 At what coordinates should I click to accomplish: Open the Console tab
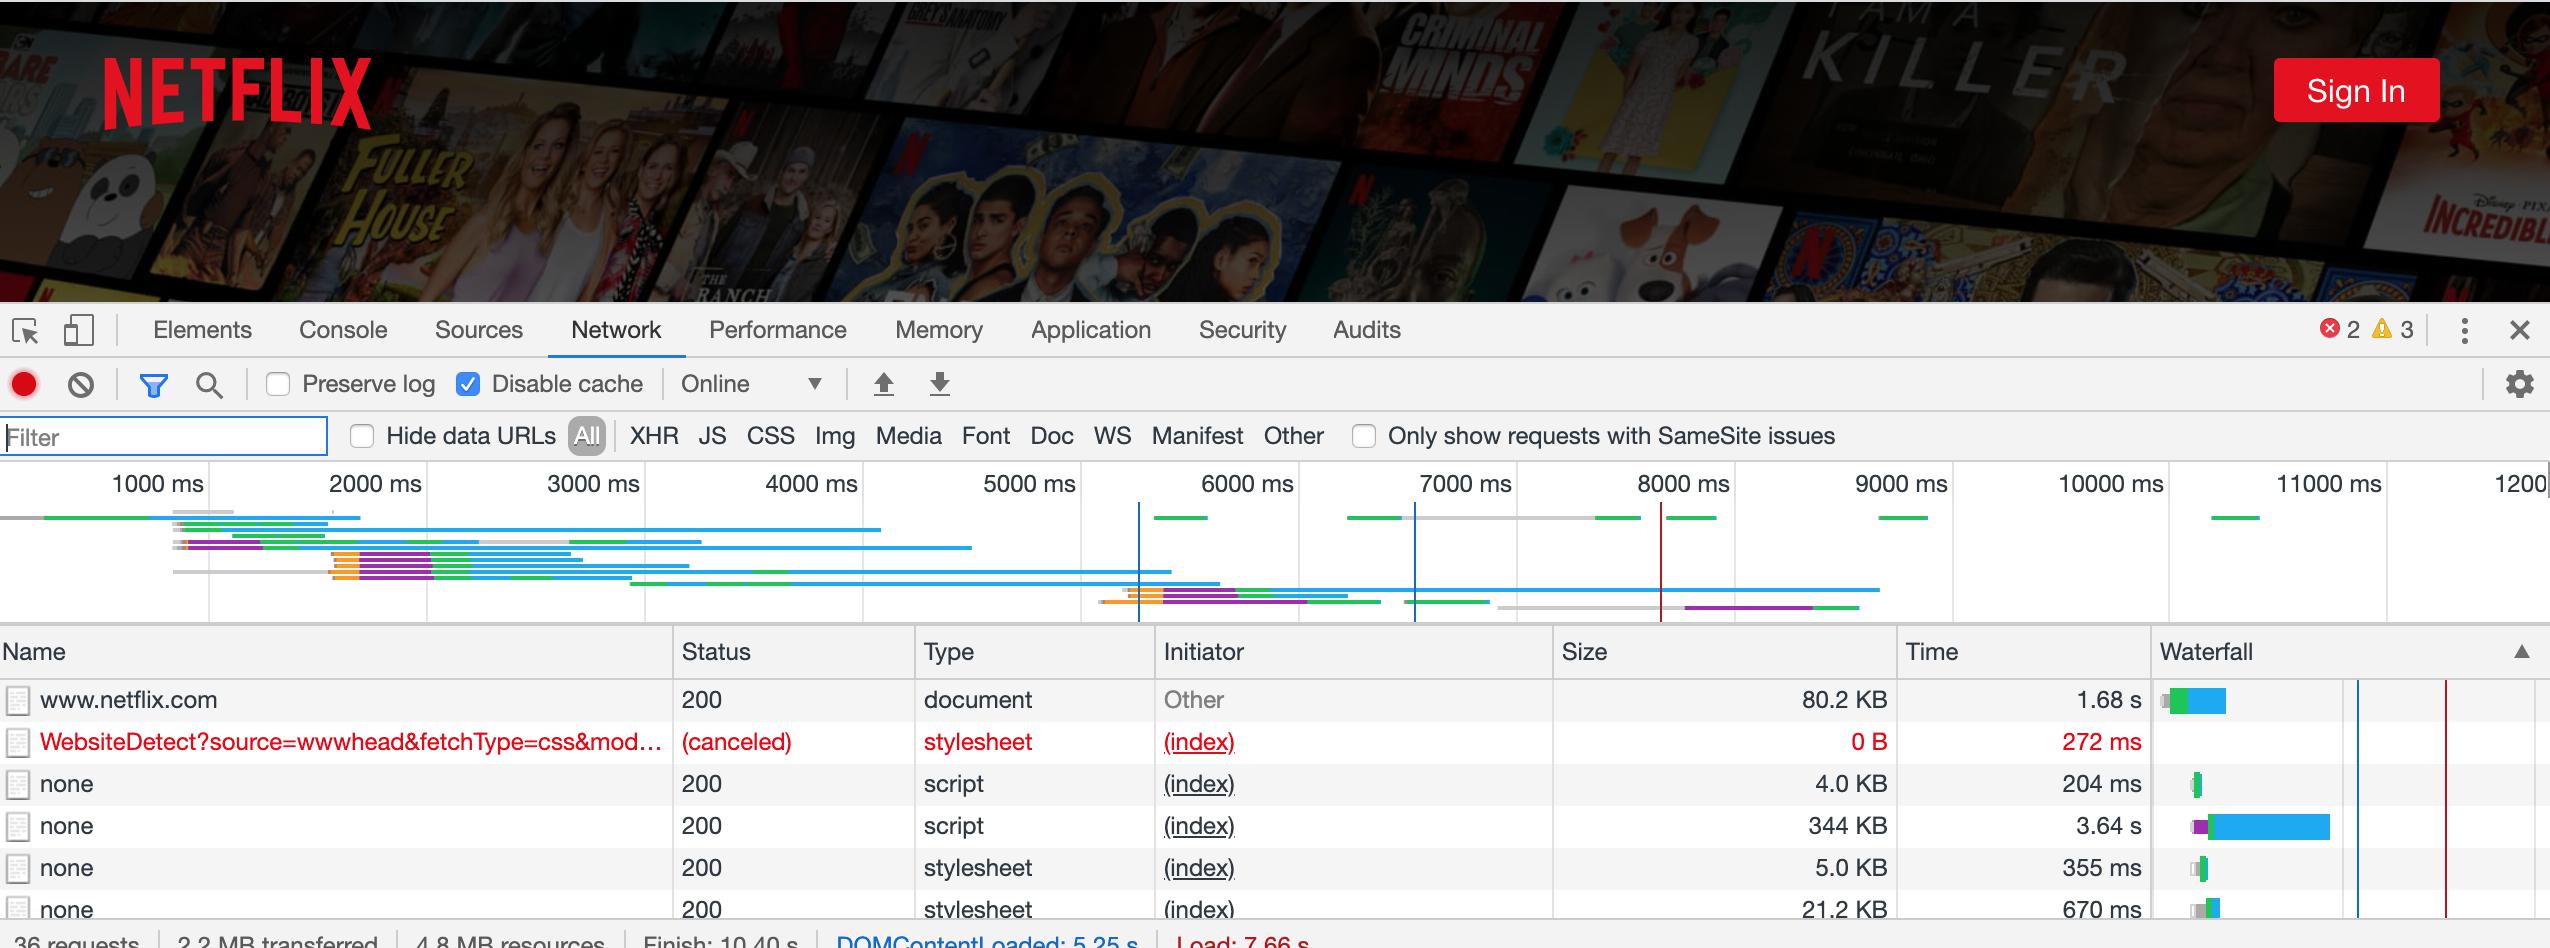pyautogui.click(x=343, y=330)
